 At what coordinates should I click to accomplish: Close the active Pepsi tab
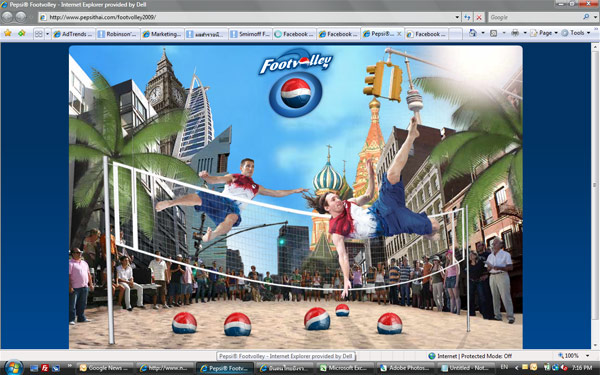[399, 34]
